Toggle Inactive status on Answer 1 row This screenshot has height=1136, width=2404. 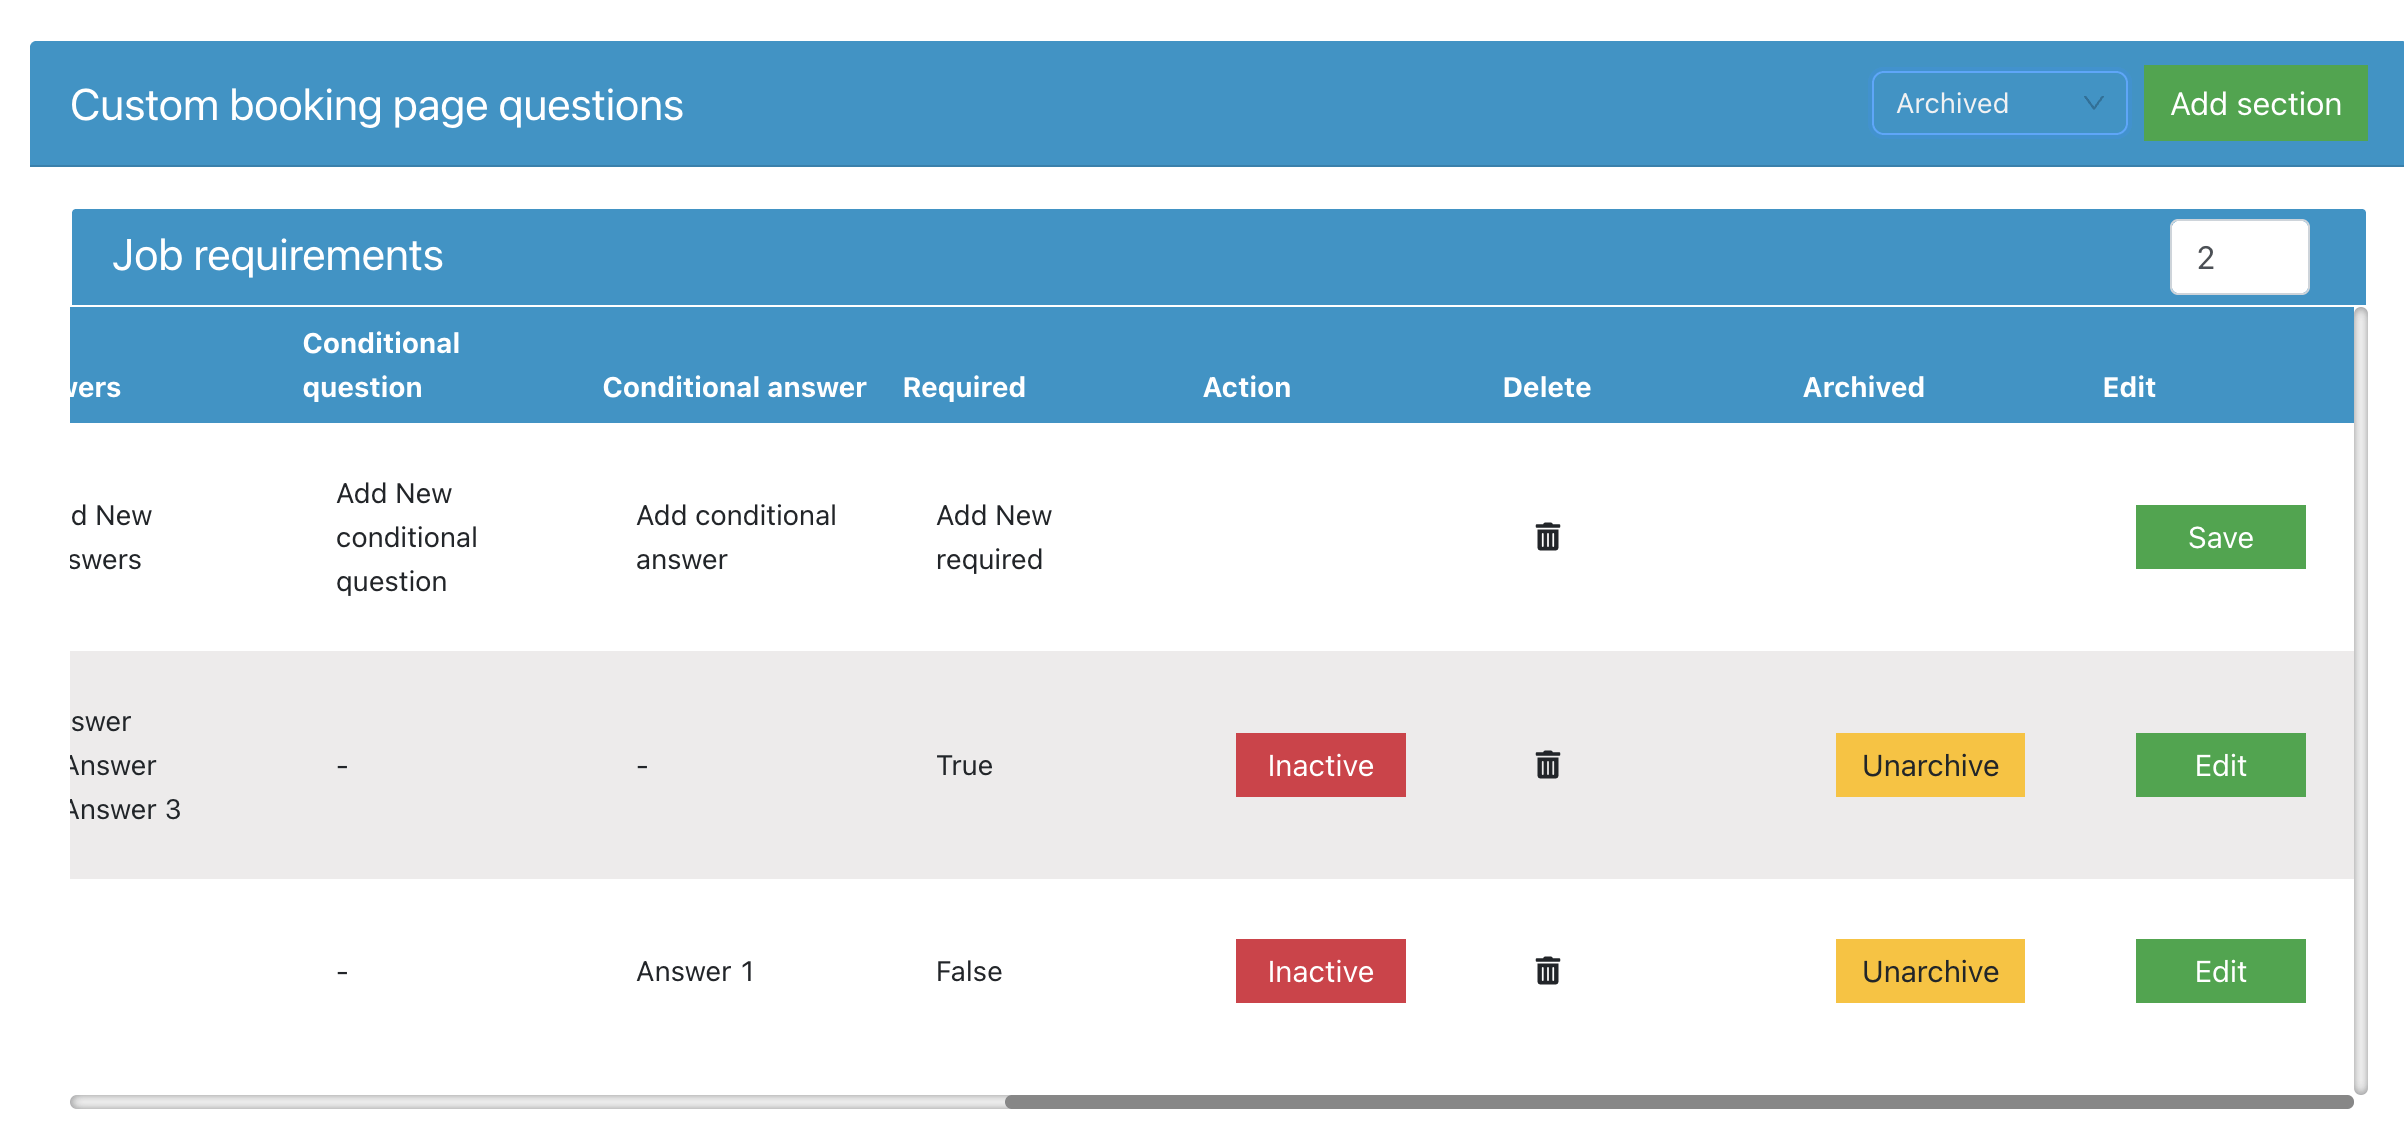(x=1320, y=971)
